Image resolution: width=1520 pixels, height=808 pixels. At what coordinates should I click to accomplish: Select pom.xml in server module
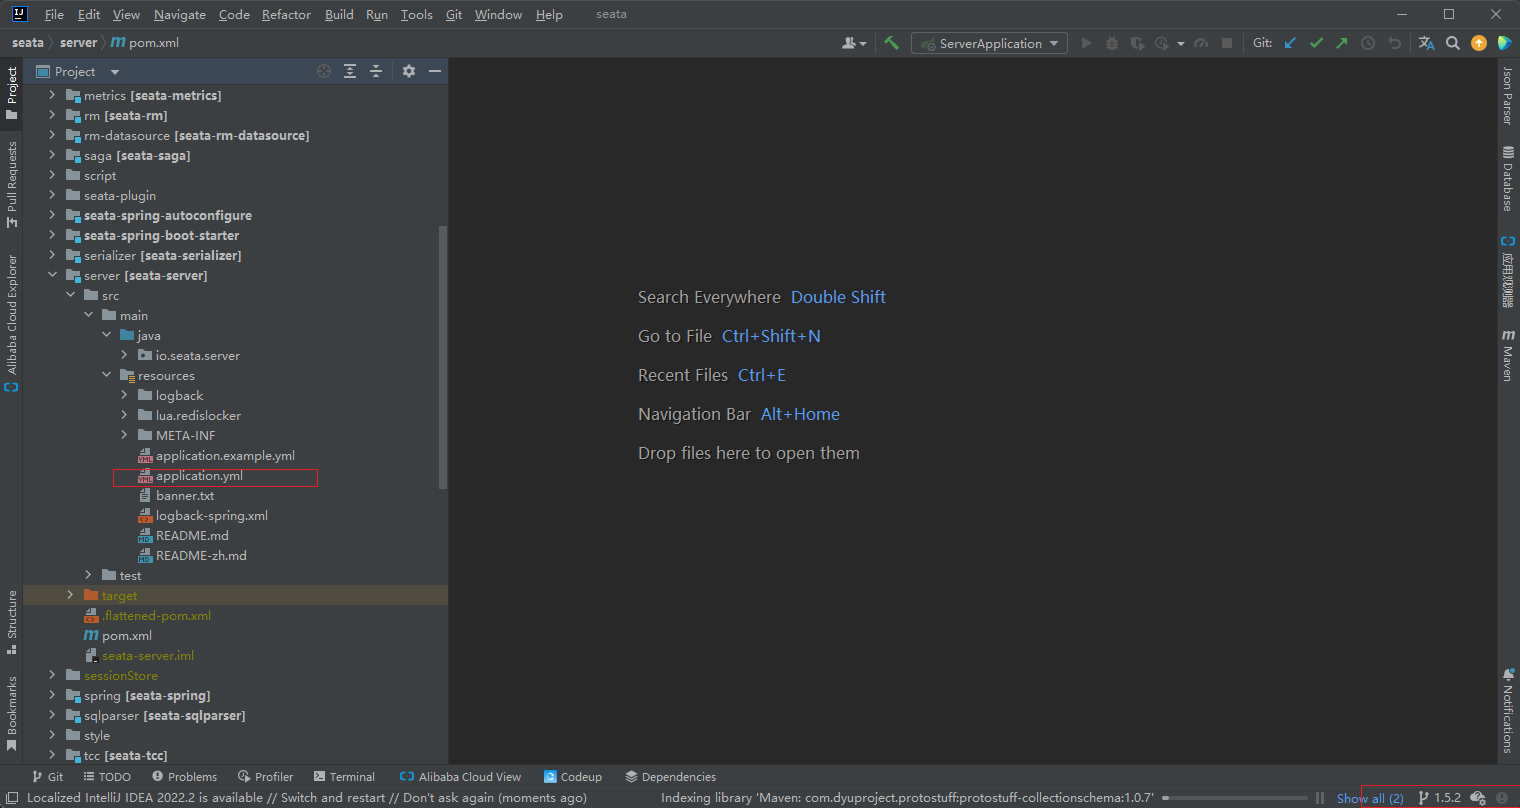tap(117, 636)
